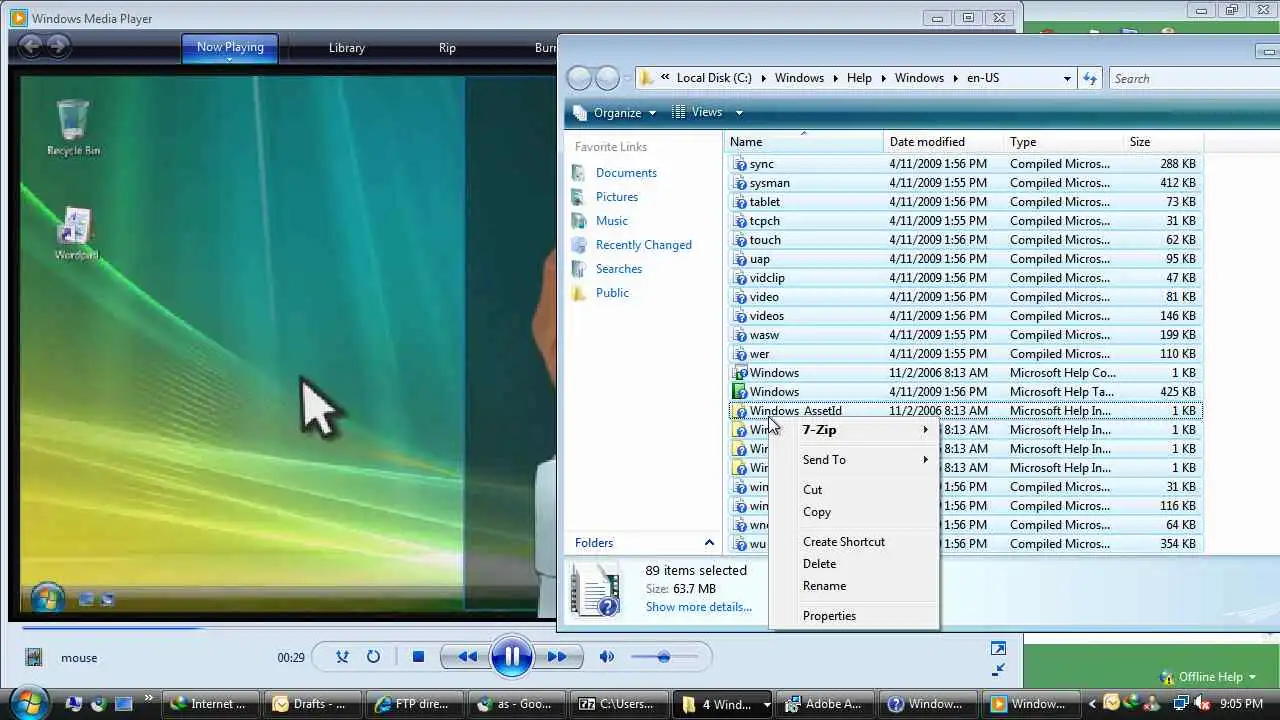
Task: Go forward in Media Player navigation
Action: [58, 45]
